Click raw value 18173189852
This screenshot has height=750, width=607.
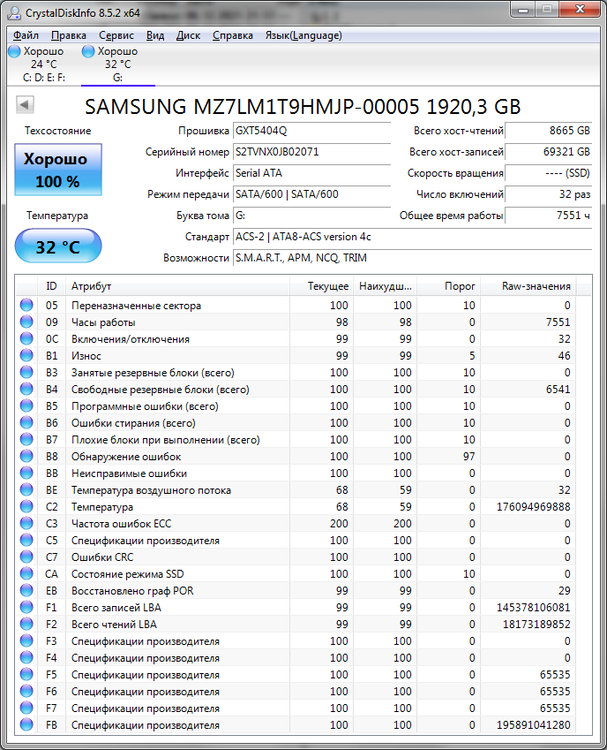pyautogui.click(x=536, y=624)
